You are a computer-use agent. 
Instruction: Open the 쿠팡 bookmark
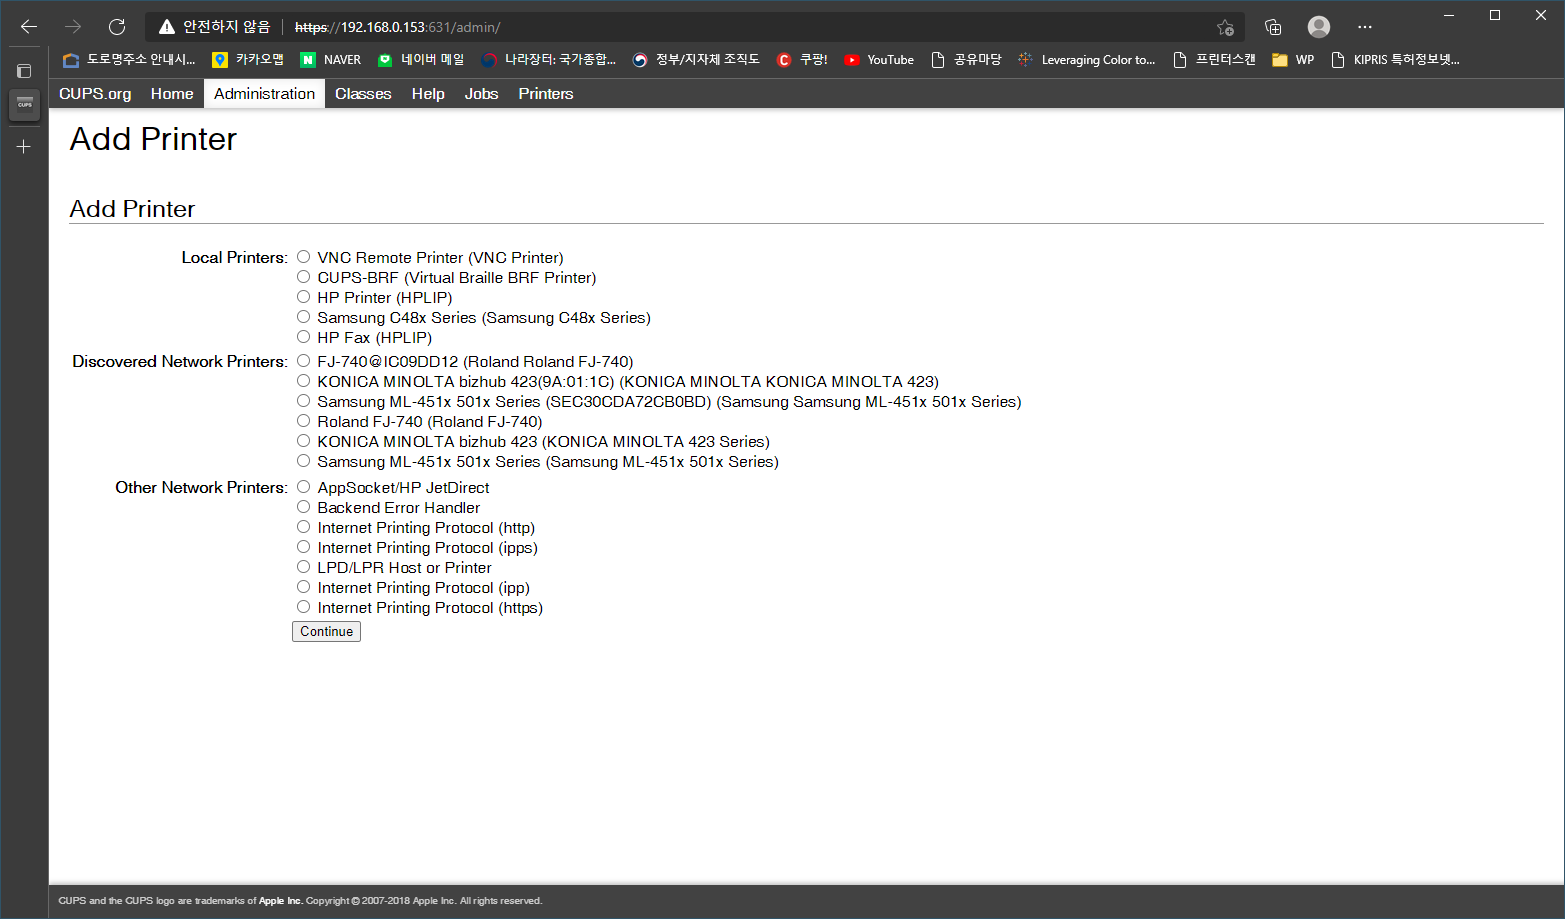802,60
